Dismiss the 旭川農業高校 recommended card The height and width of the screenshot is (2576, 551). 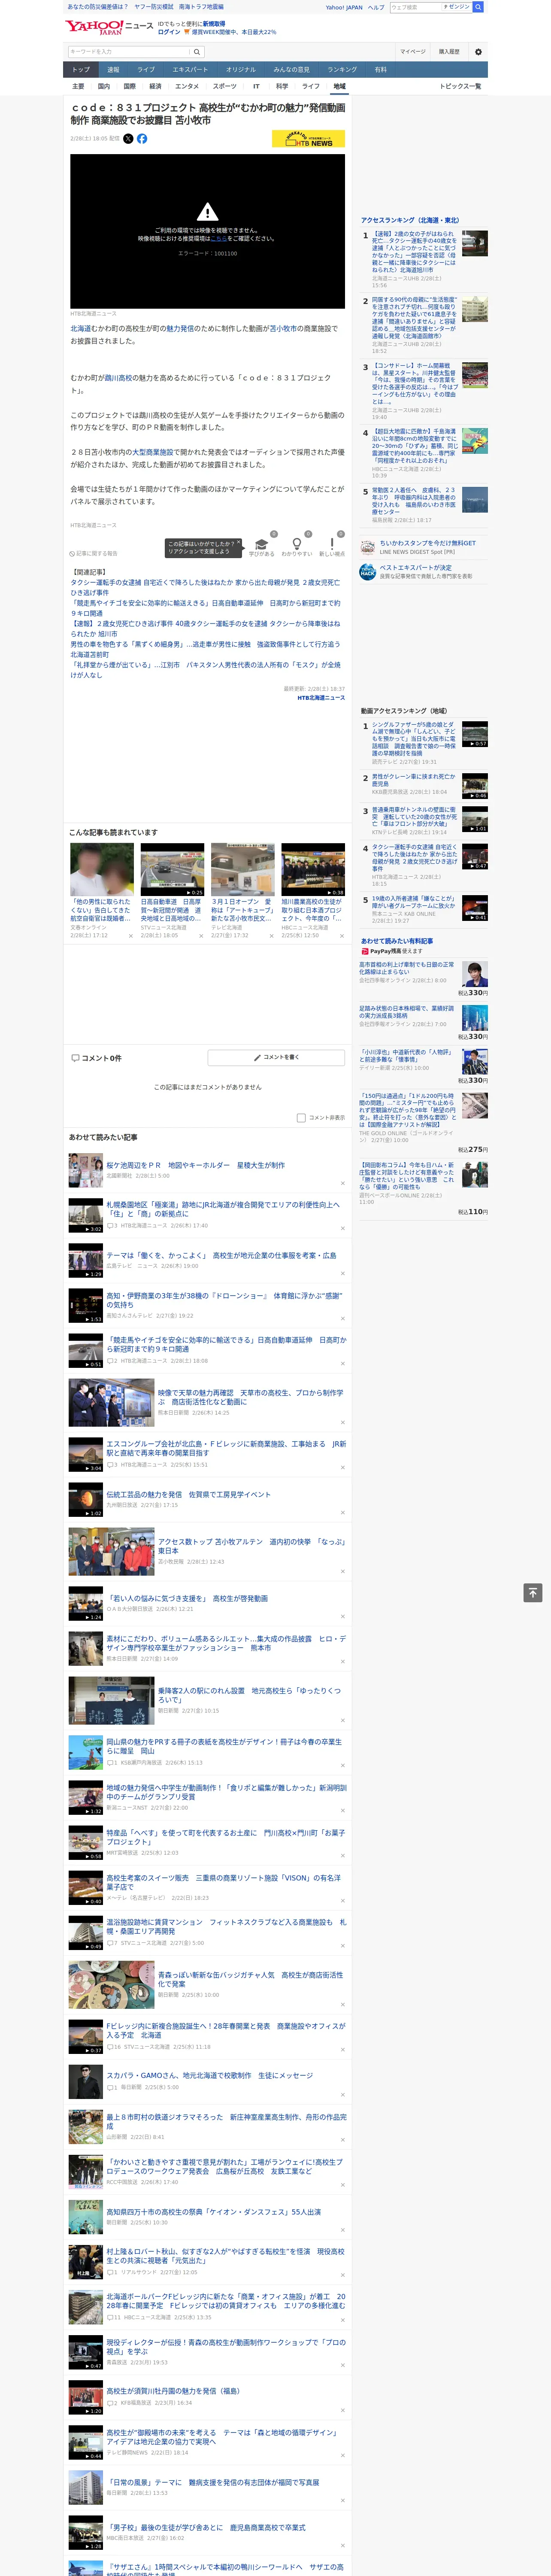pos(342,937)
